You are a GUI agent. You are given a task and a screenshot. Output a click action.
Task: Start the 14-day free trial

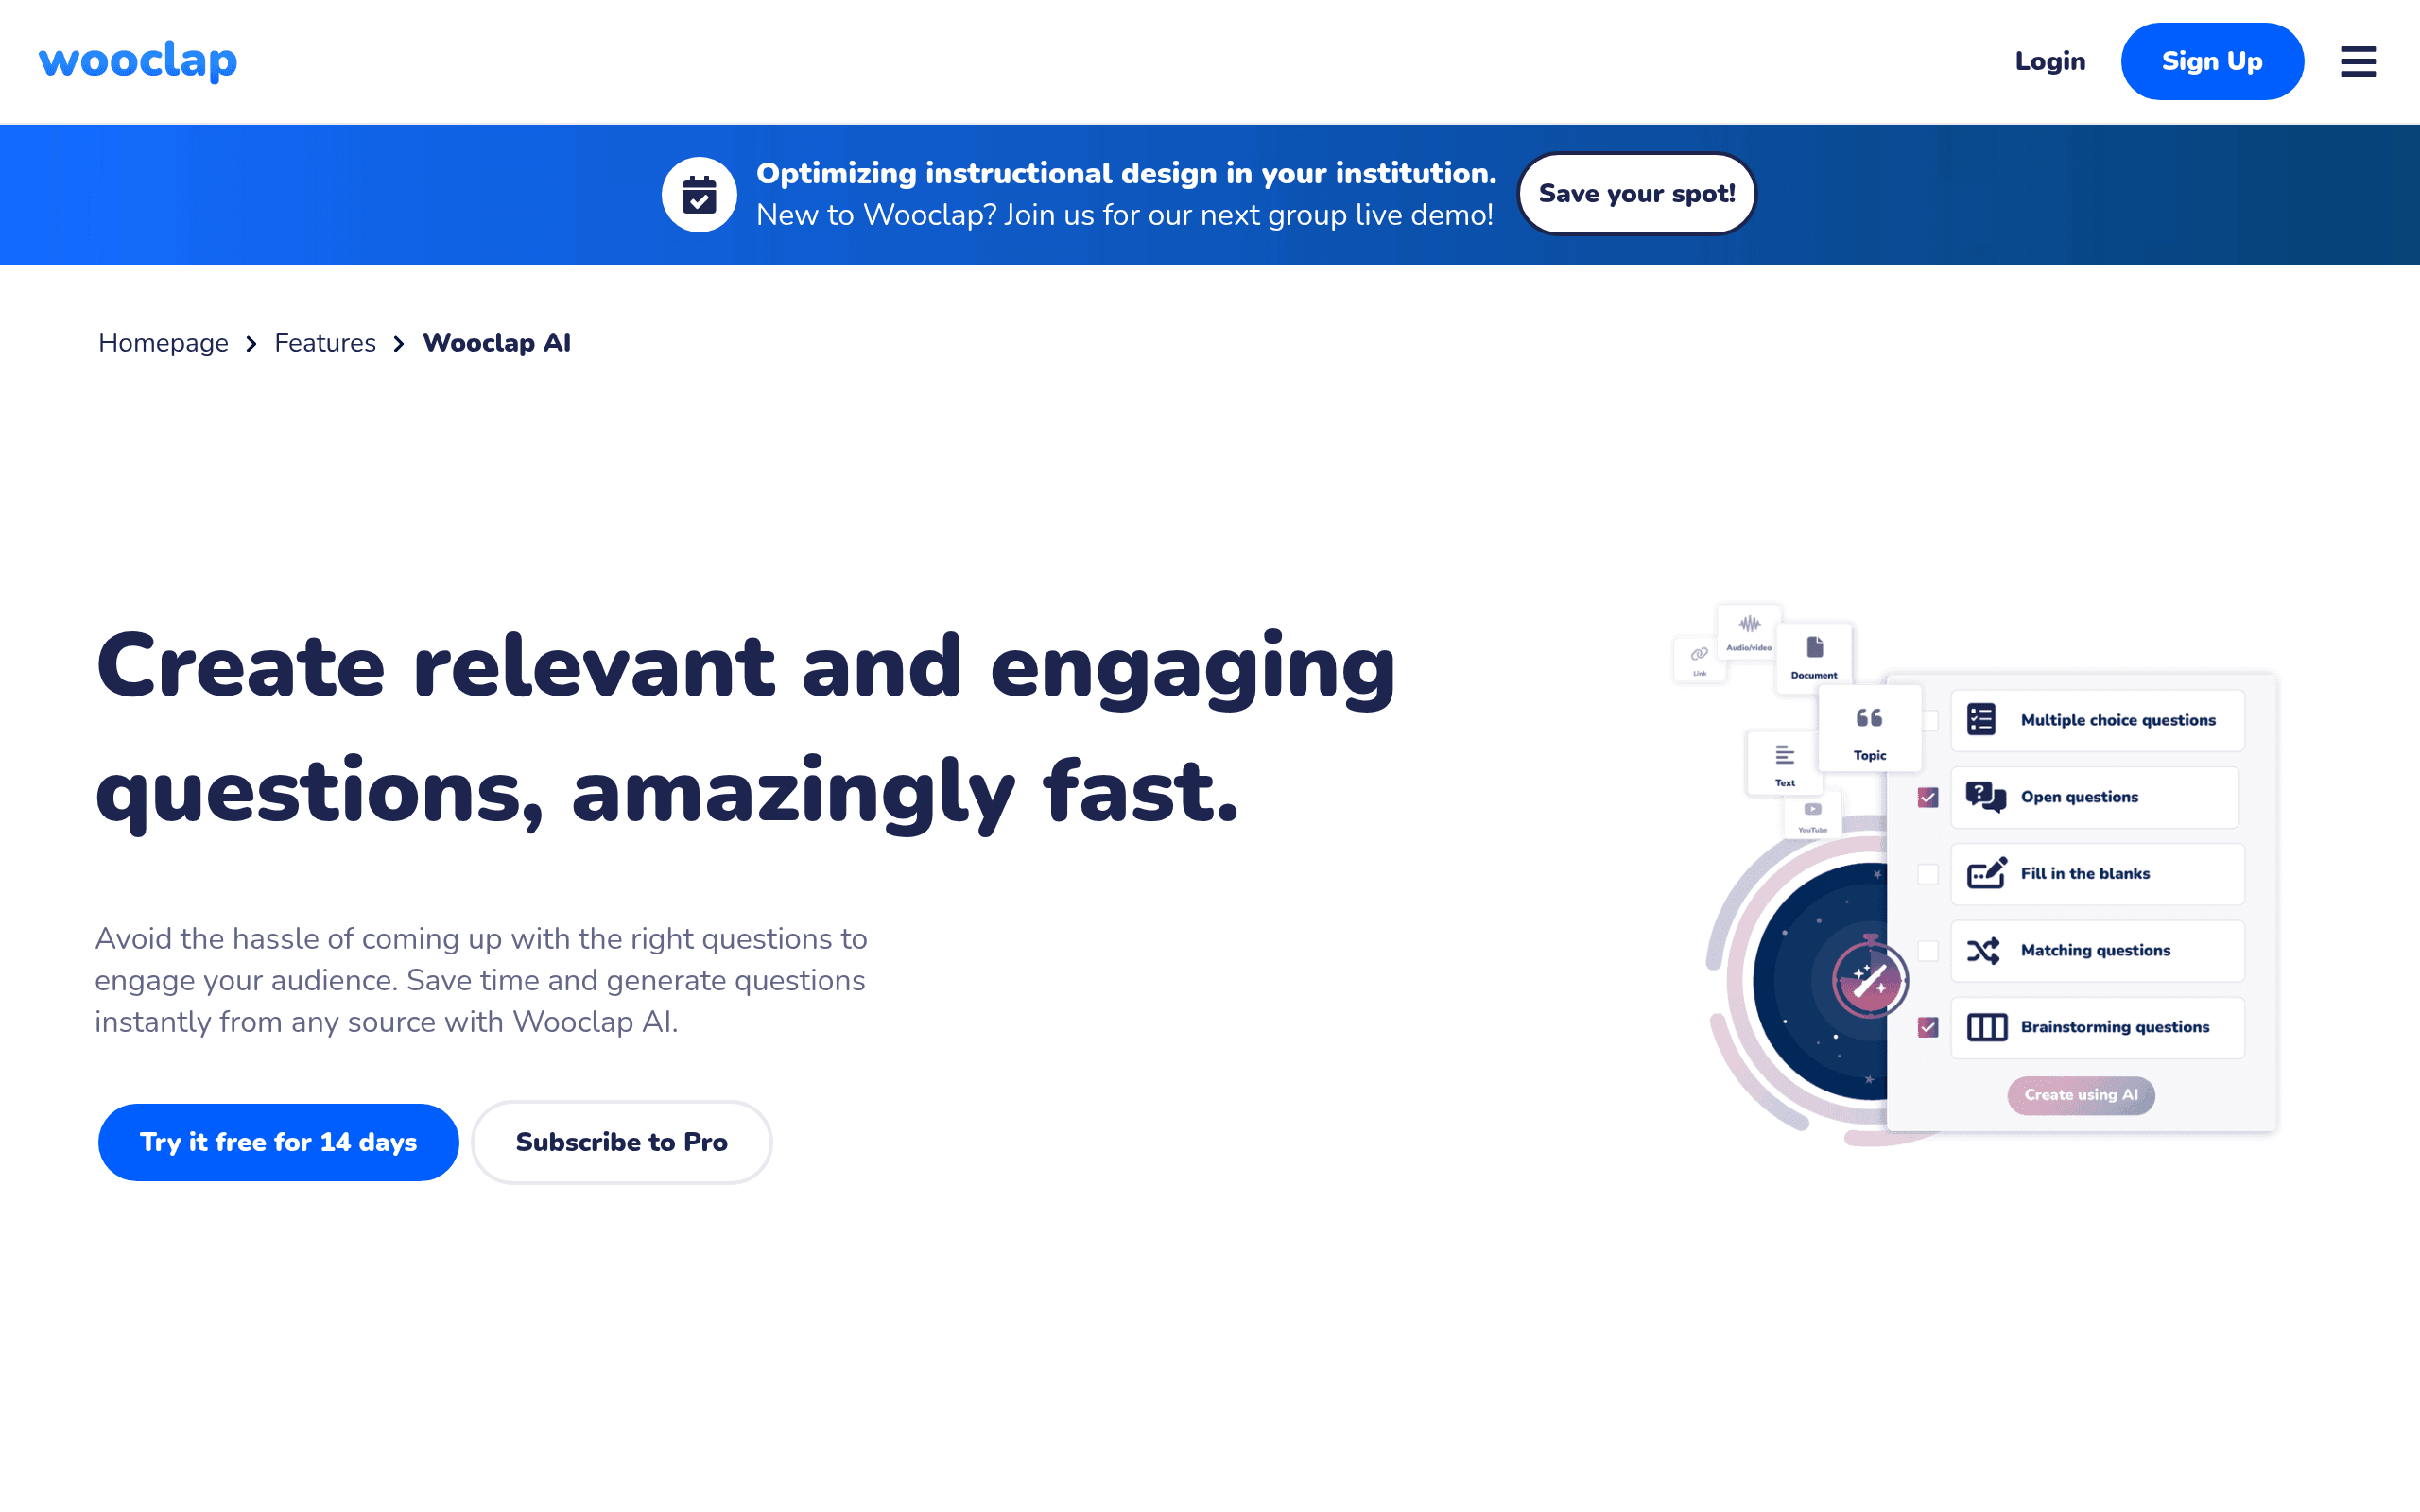[278, 1142]
